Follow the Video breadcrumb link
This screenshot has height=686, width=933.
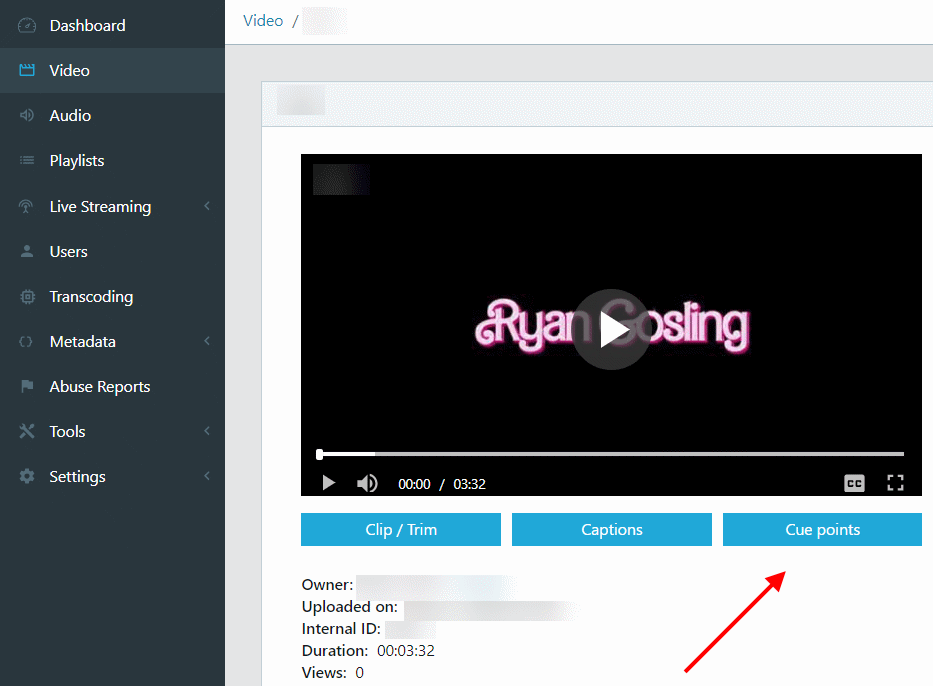[263, 21]
